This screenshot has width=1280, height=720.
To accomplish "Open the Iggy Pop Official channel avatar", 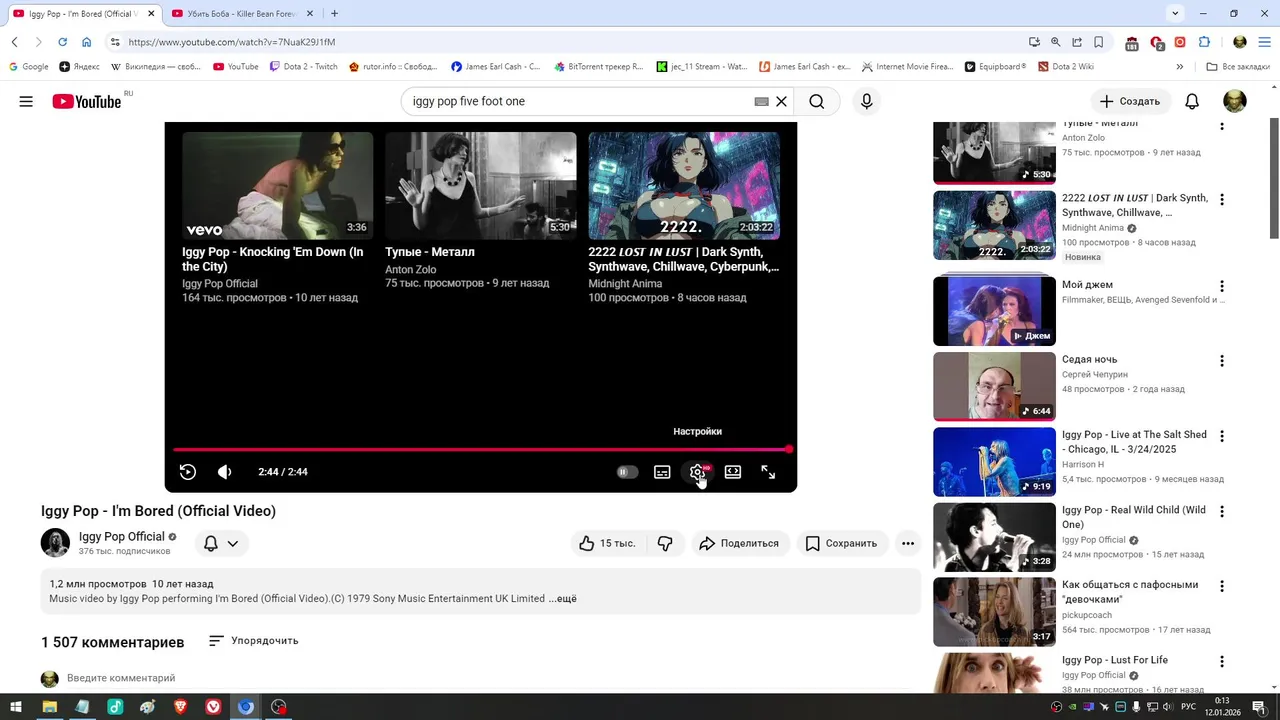I will click(55, 543).
